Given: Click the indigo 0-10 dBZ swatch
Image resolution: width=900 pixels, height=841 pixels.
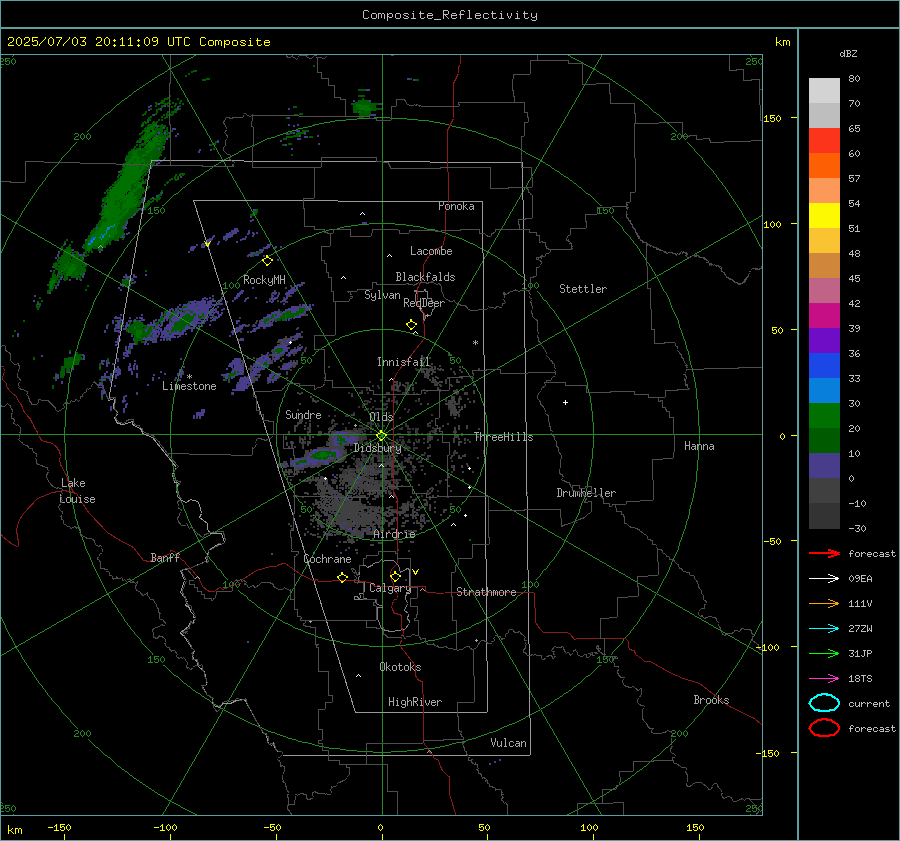Looking at the screenshot, I should click(824, 466).
